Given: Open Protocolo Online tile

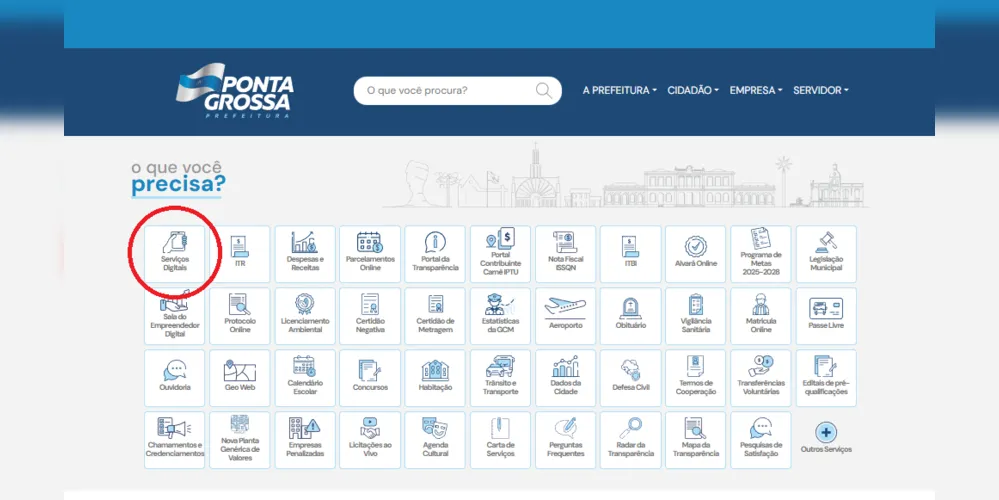Looking at the screenshot, I should 240,316.
